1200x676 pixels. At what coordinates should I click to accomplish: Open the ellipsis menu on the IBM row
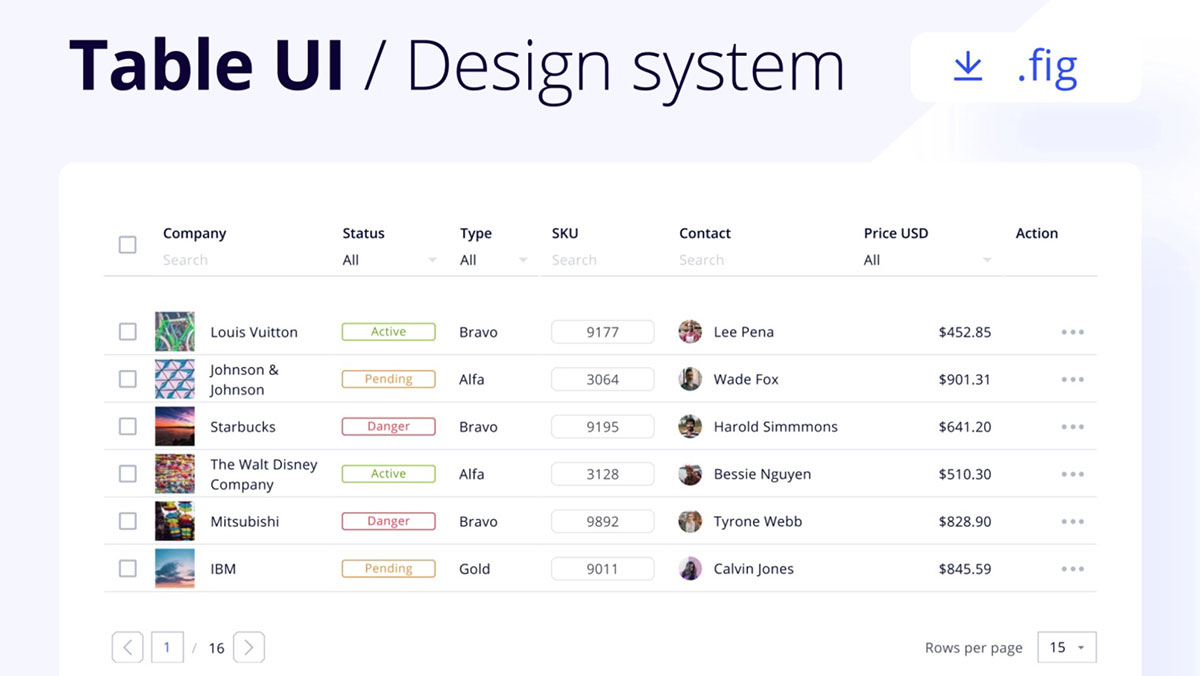coord(1072,568)
